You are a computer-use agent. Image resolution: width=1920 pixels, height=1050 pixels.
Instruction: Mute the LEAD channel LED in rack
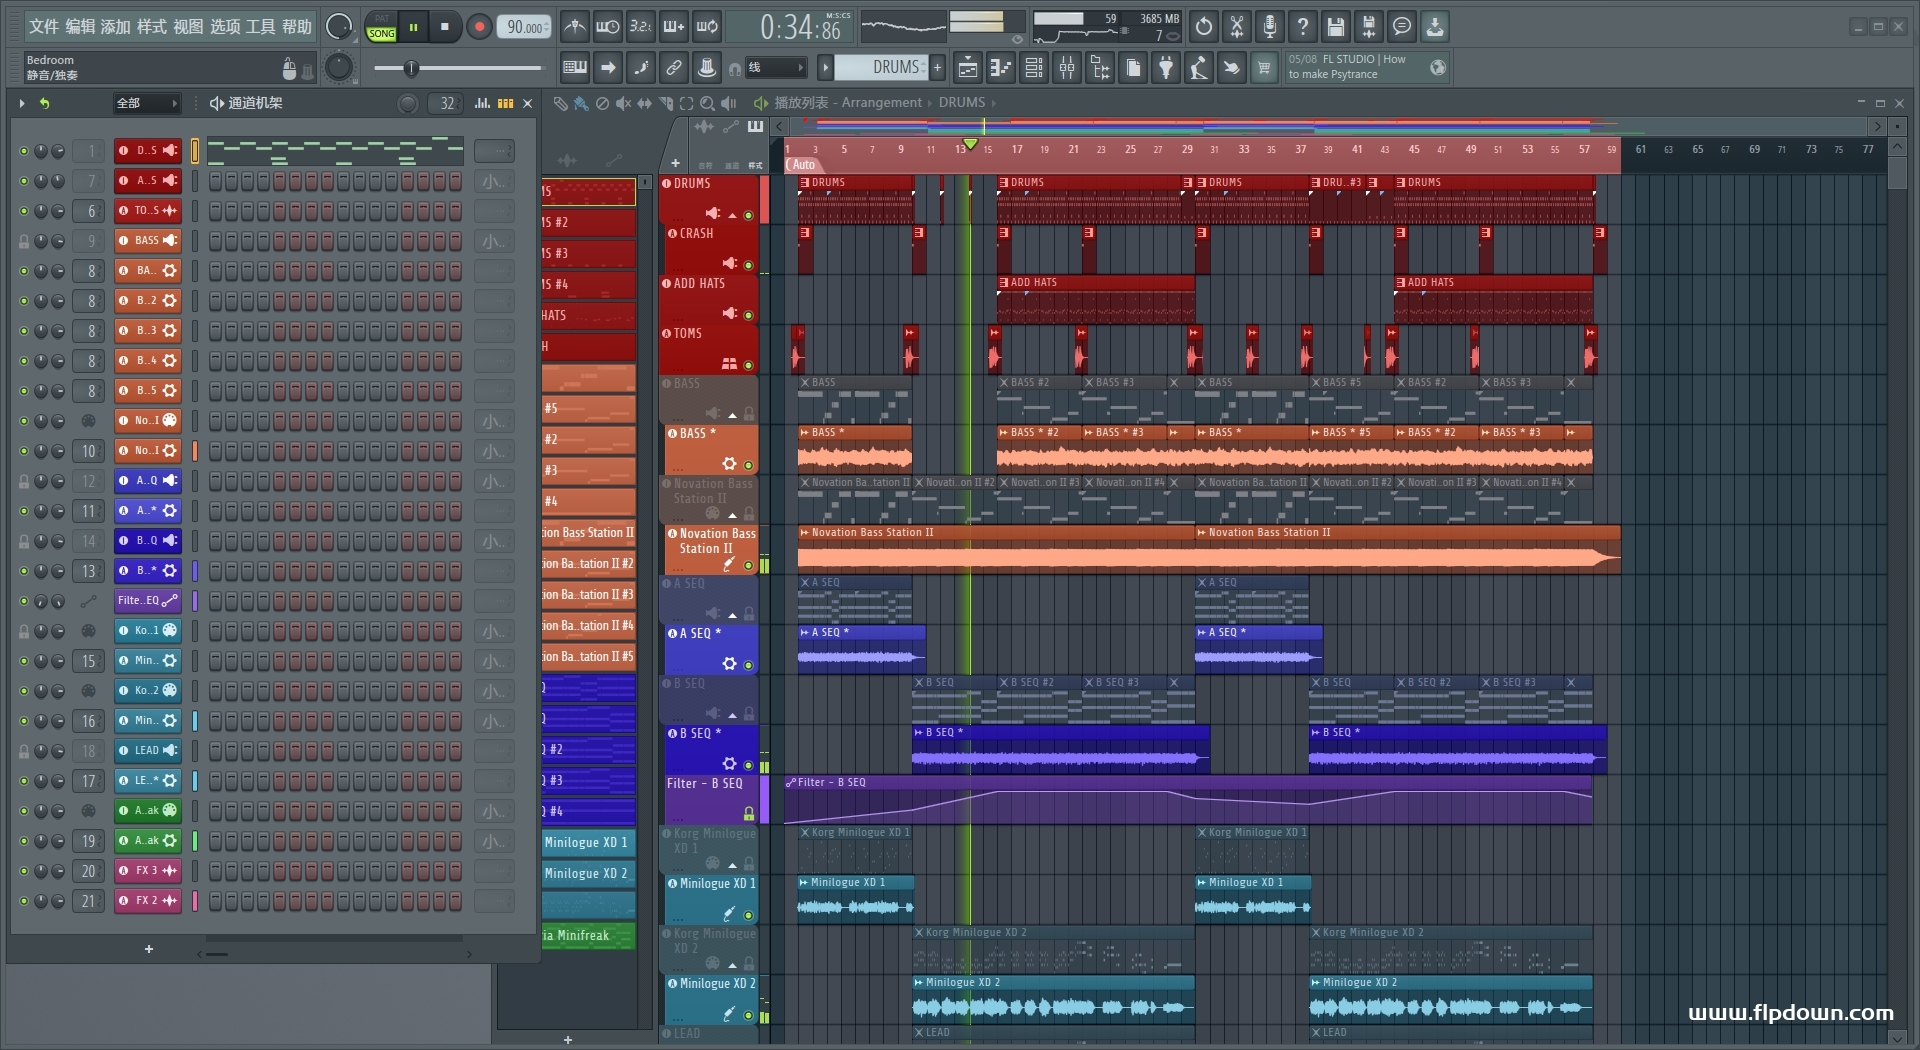tap(24, 751)
